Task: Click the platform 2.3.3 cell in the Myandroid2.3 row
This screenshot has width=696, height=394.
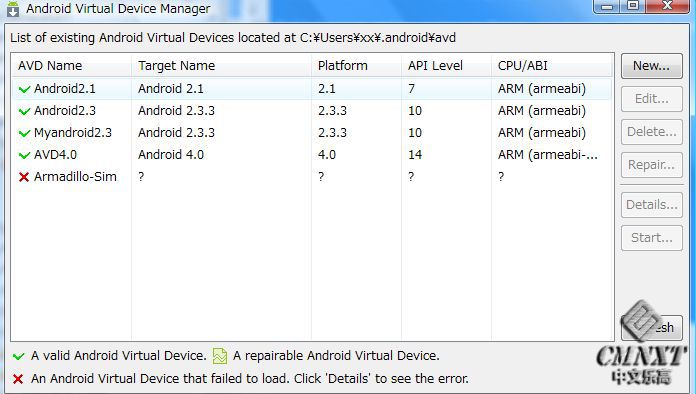Action: click(x=332, y=133)
